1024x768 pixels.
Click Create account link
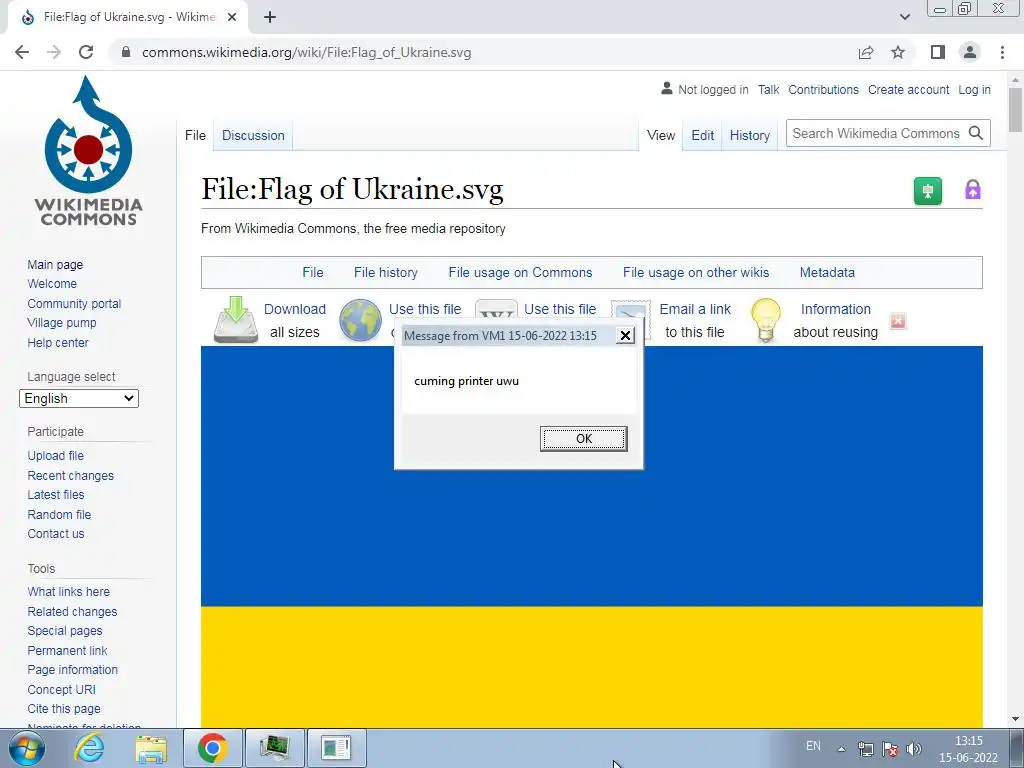click(x=908, y=89)
